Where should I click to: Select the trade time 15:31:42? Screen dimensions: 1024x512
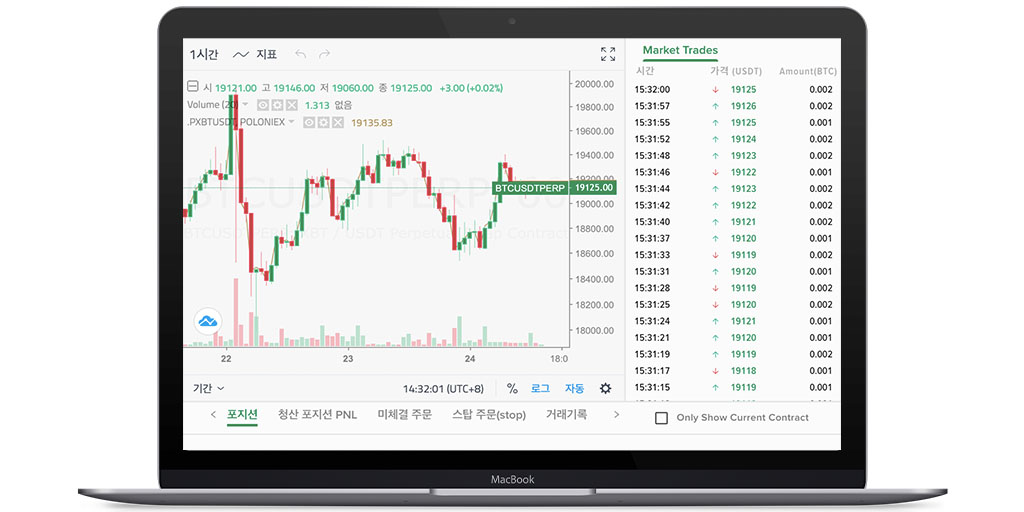click(x=652, y=205)
